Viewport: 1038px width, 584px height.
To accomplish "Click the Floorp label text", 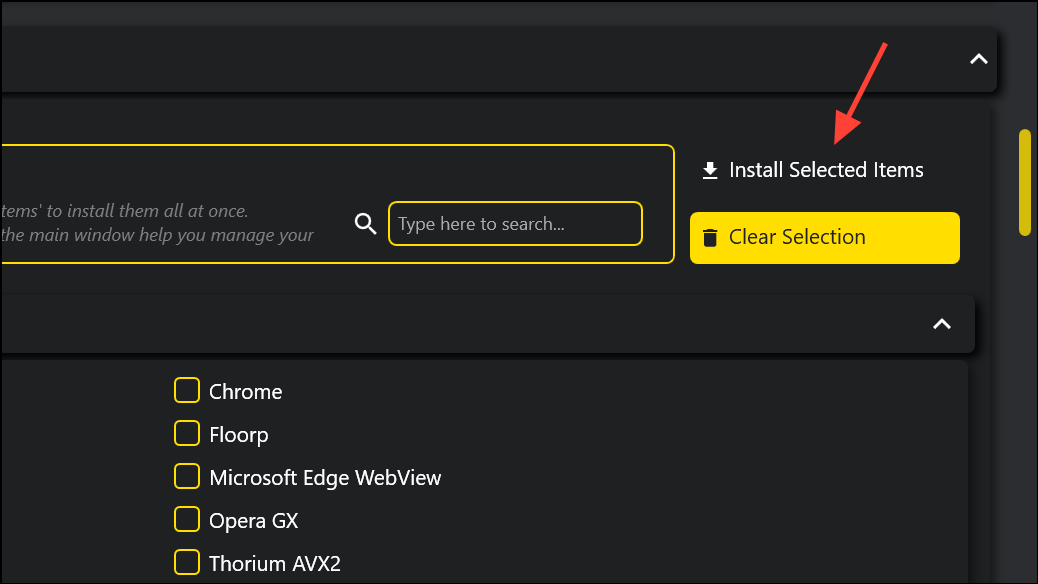I will click(x=239, y=434).
